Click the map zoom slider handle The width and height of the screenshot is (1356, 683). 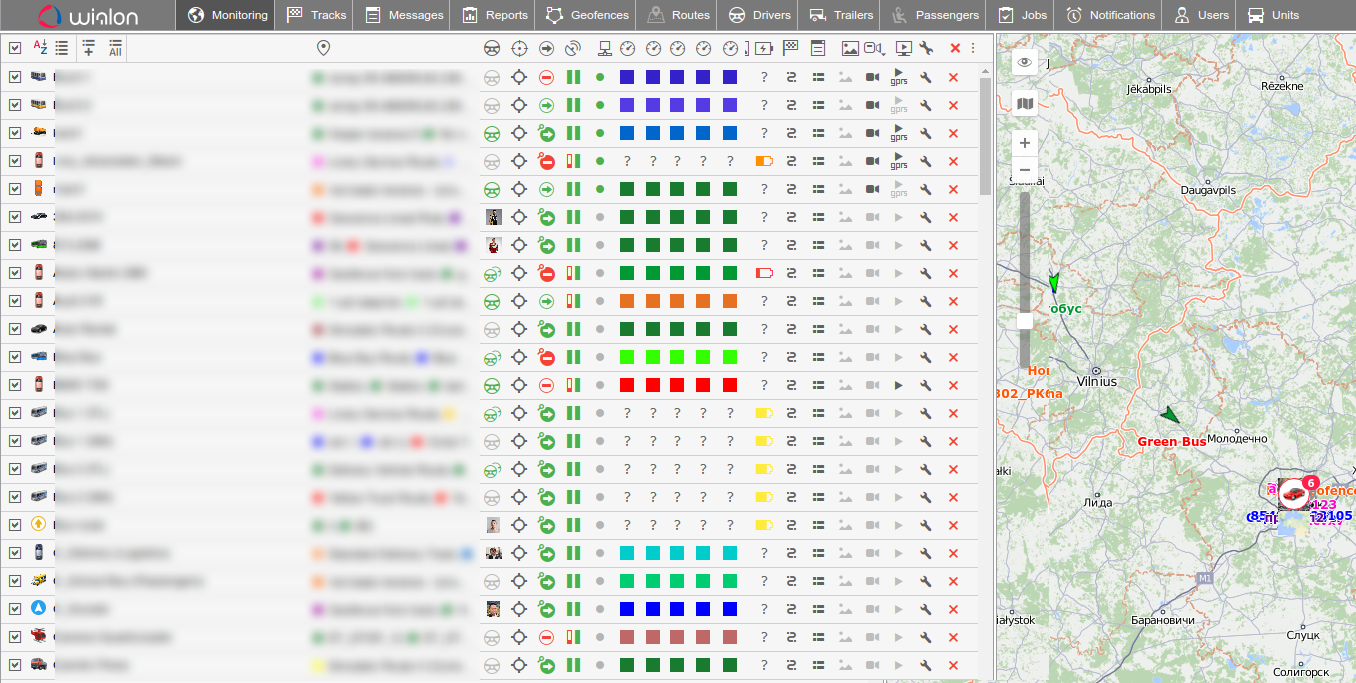tap(1024, 321)
